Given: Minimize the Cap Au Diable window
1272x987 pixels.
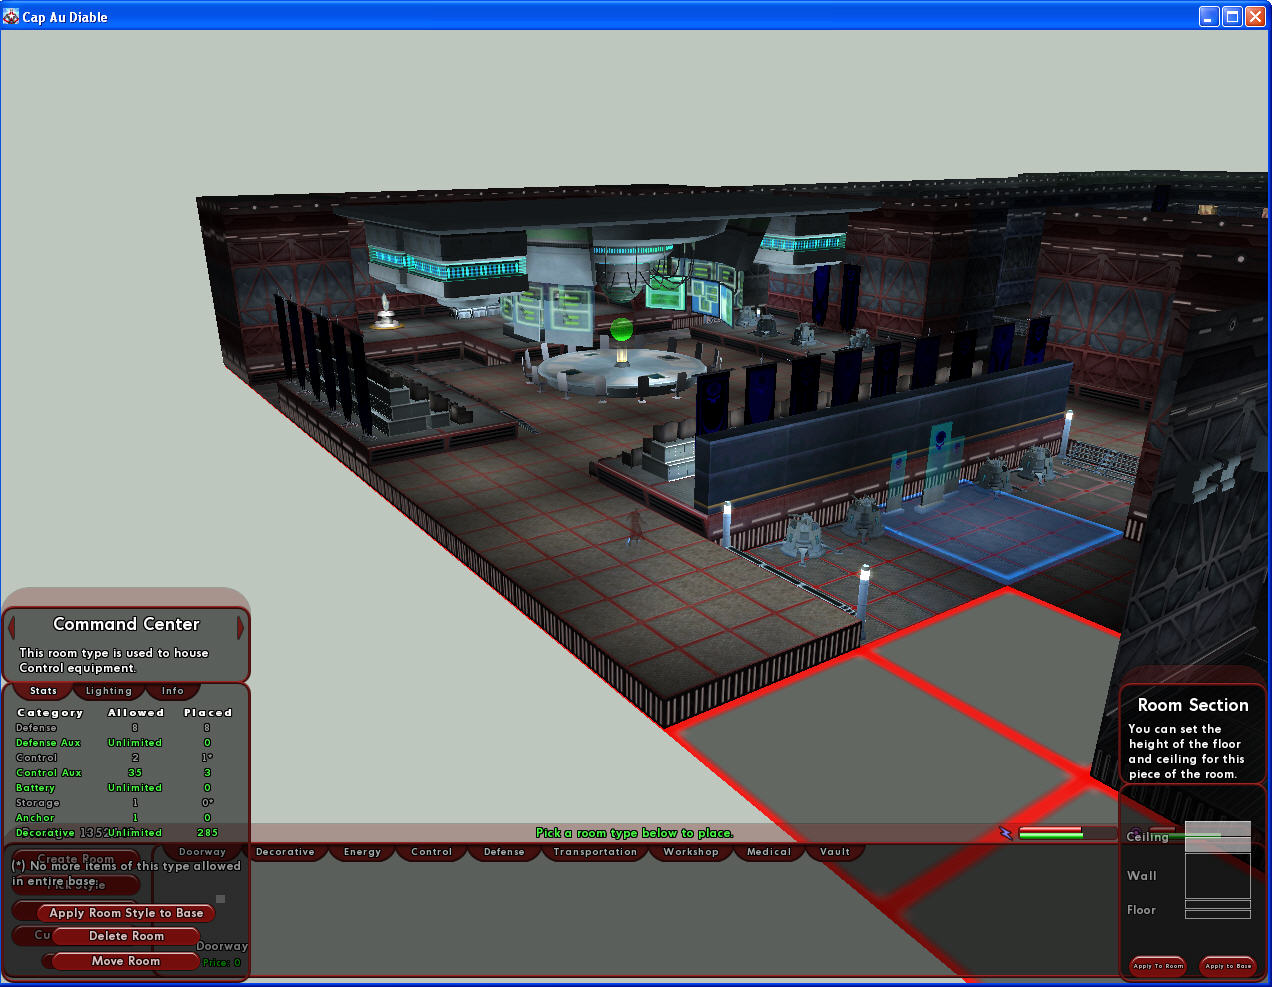Looking at the screenshot, I should click(x=1209, y=16).
